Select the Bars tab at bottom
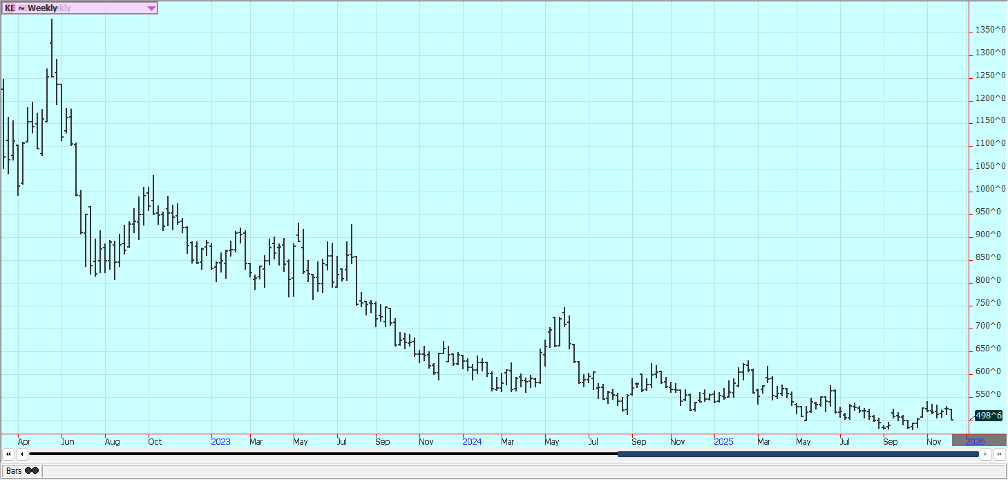1008x480 pixels. point(21,470)
